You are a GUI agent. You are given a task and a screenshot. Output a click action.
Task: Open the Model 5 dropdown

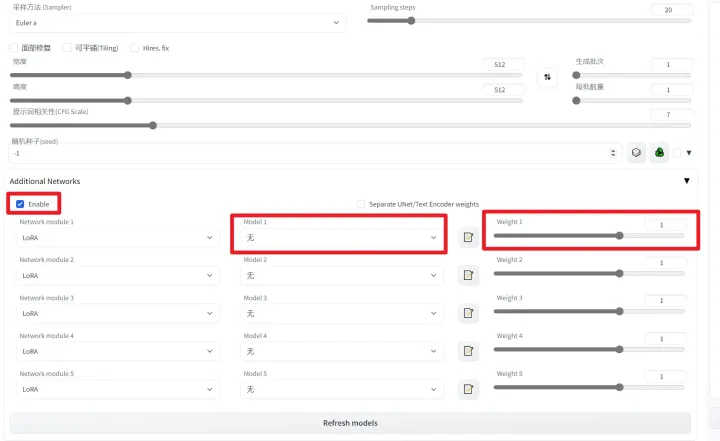click(x=341, y=390)
